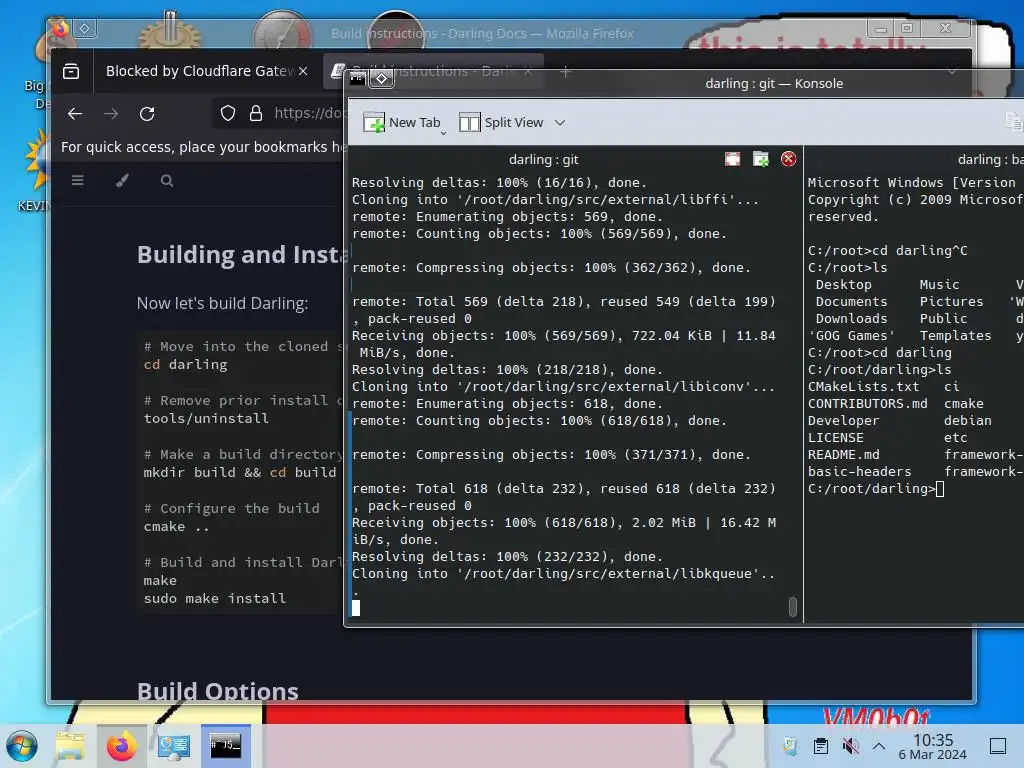Click the left terminal cursor line

[x=356, y=608]
